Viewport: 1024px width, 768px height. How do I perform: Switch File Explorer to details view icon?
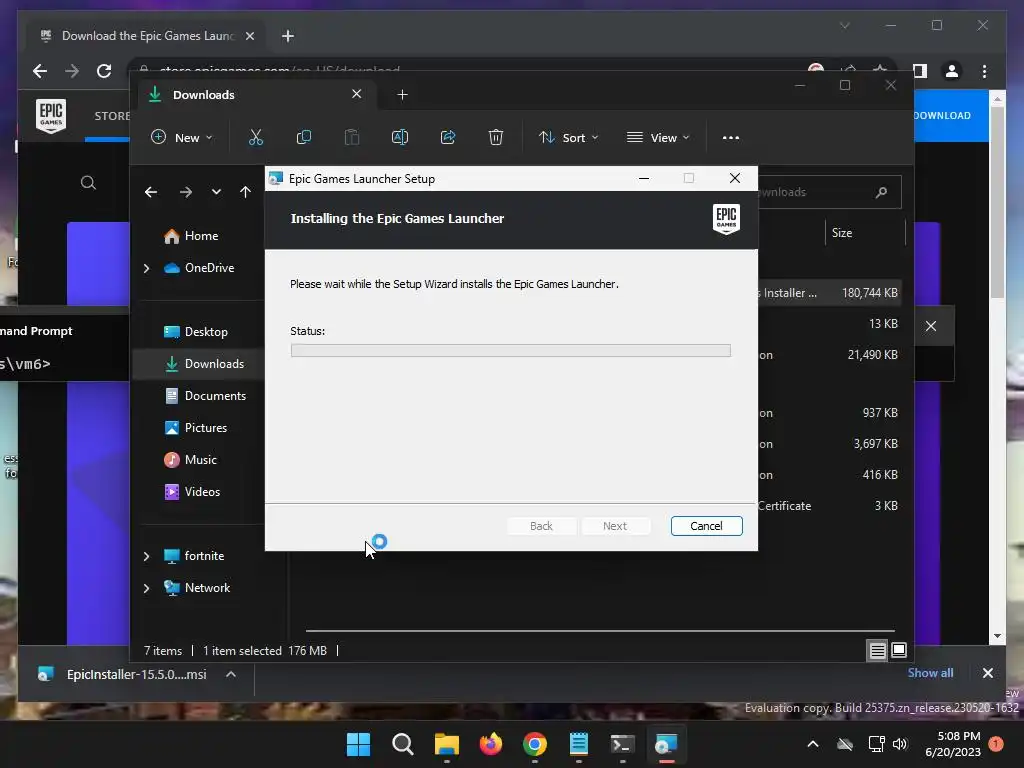(877, 650)
